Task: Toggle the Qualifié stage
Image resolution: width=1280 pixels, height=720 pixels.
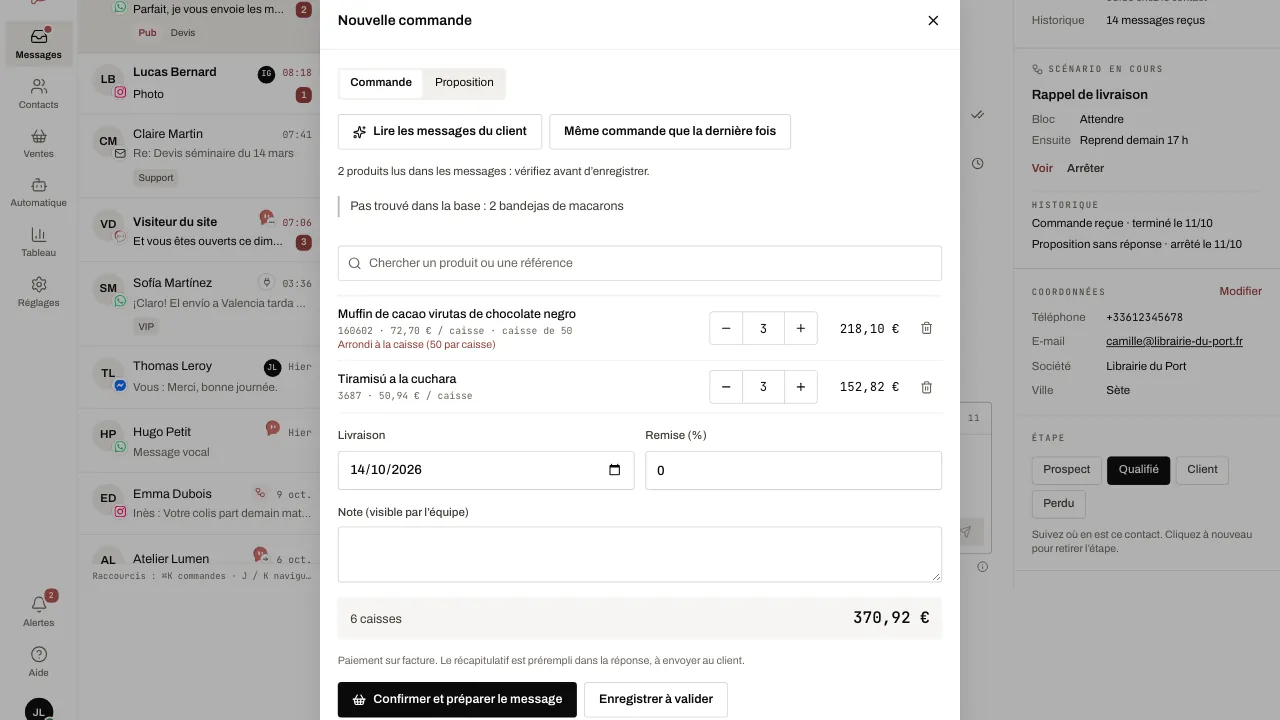Action: click(x=1138, y=470)
